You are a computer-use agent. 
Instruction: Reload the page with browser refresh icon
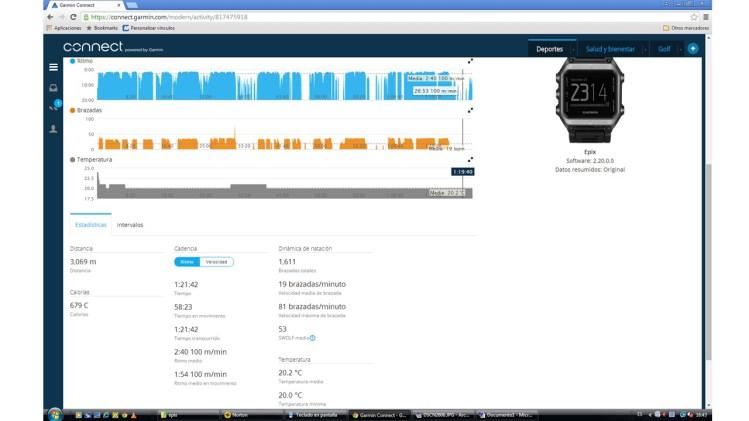click(73, 17)
